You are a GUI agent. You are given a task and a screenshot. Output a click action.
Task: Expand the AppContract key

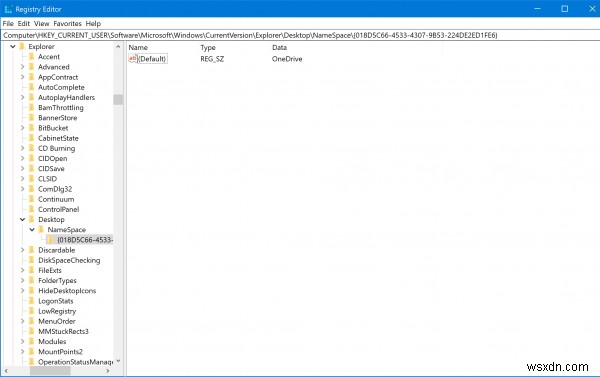click(22, 77)
